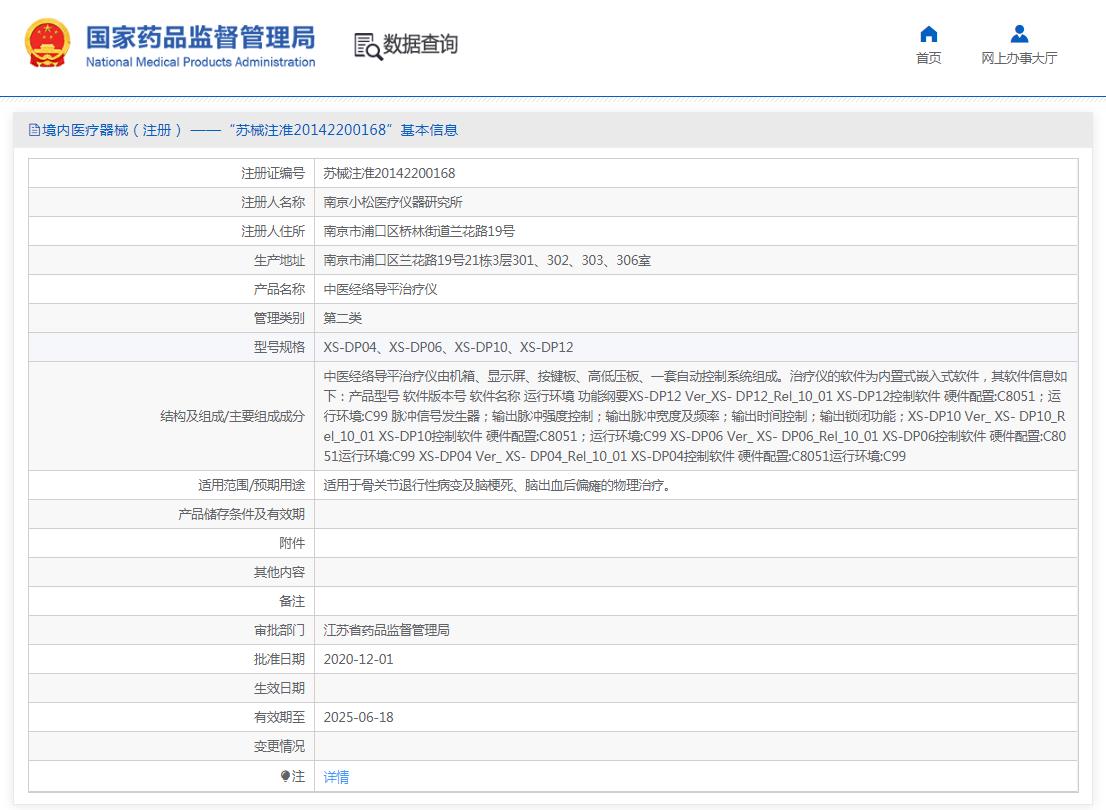Viewport: 1106px width, 810px height.
Task: Click the 有效期至 label
Action: pos(279,717)
